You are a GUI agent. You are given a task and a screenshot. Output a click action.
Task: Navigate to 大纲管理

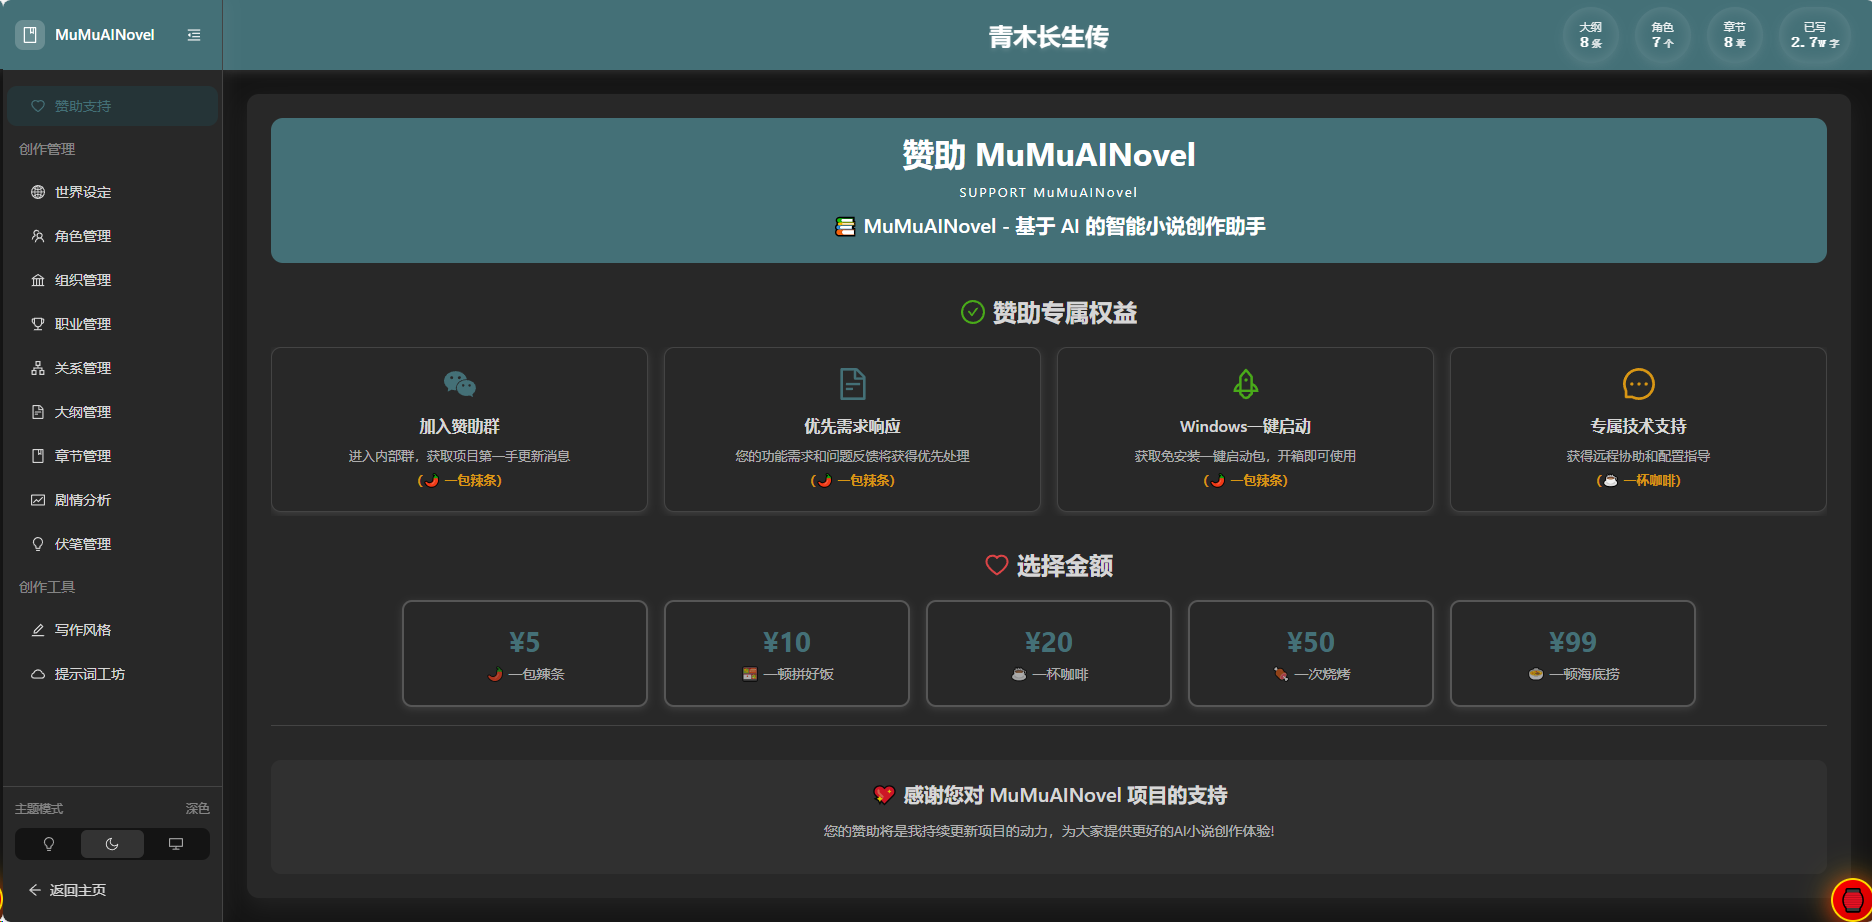click(112, 412)
